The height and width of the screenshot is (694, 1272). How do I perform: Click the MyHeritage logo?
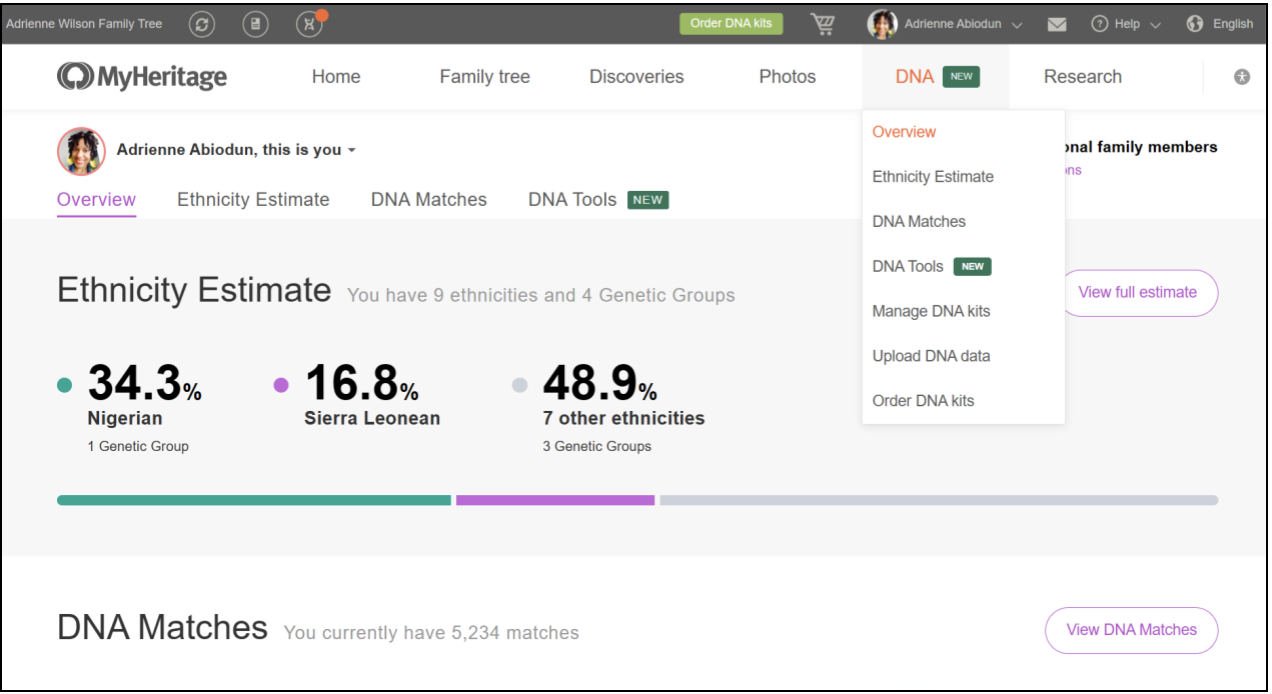pos(142,77)
